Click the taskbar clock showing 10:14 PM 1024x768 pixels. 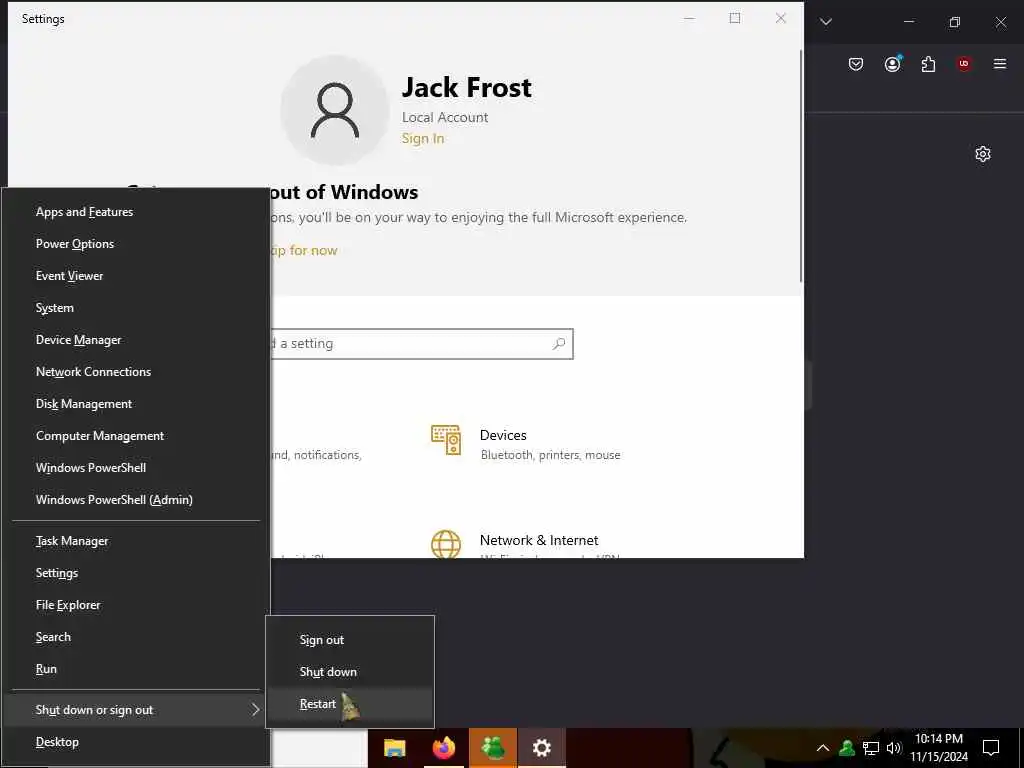coord(939,748)
